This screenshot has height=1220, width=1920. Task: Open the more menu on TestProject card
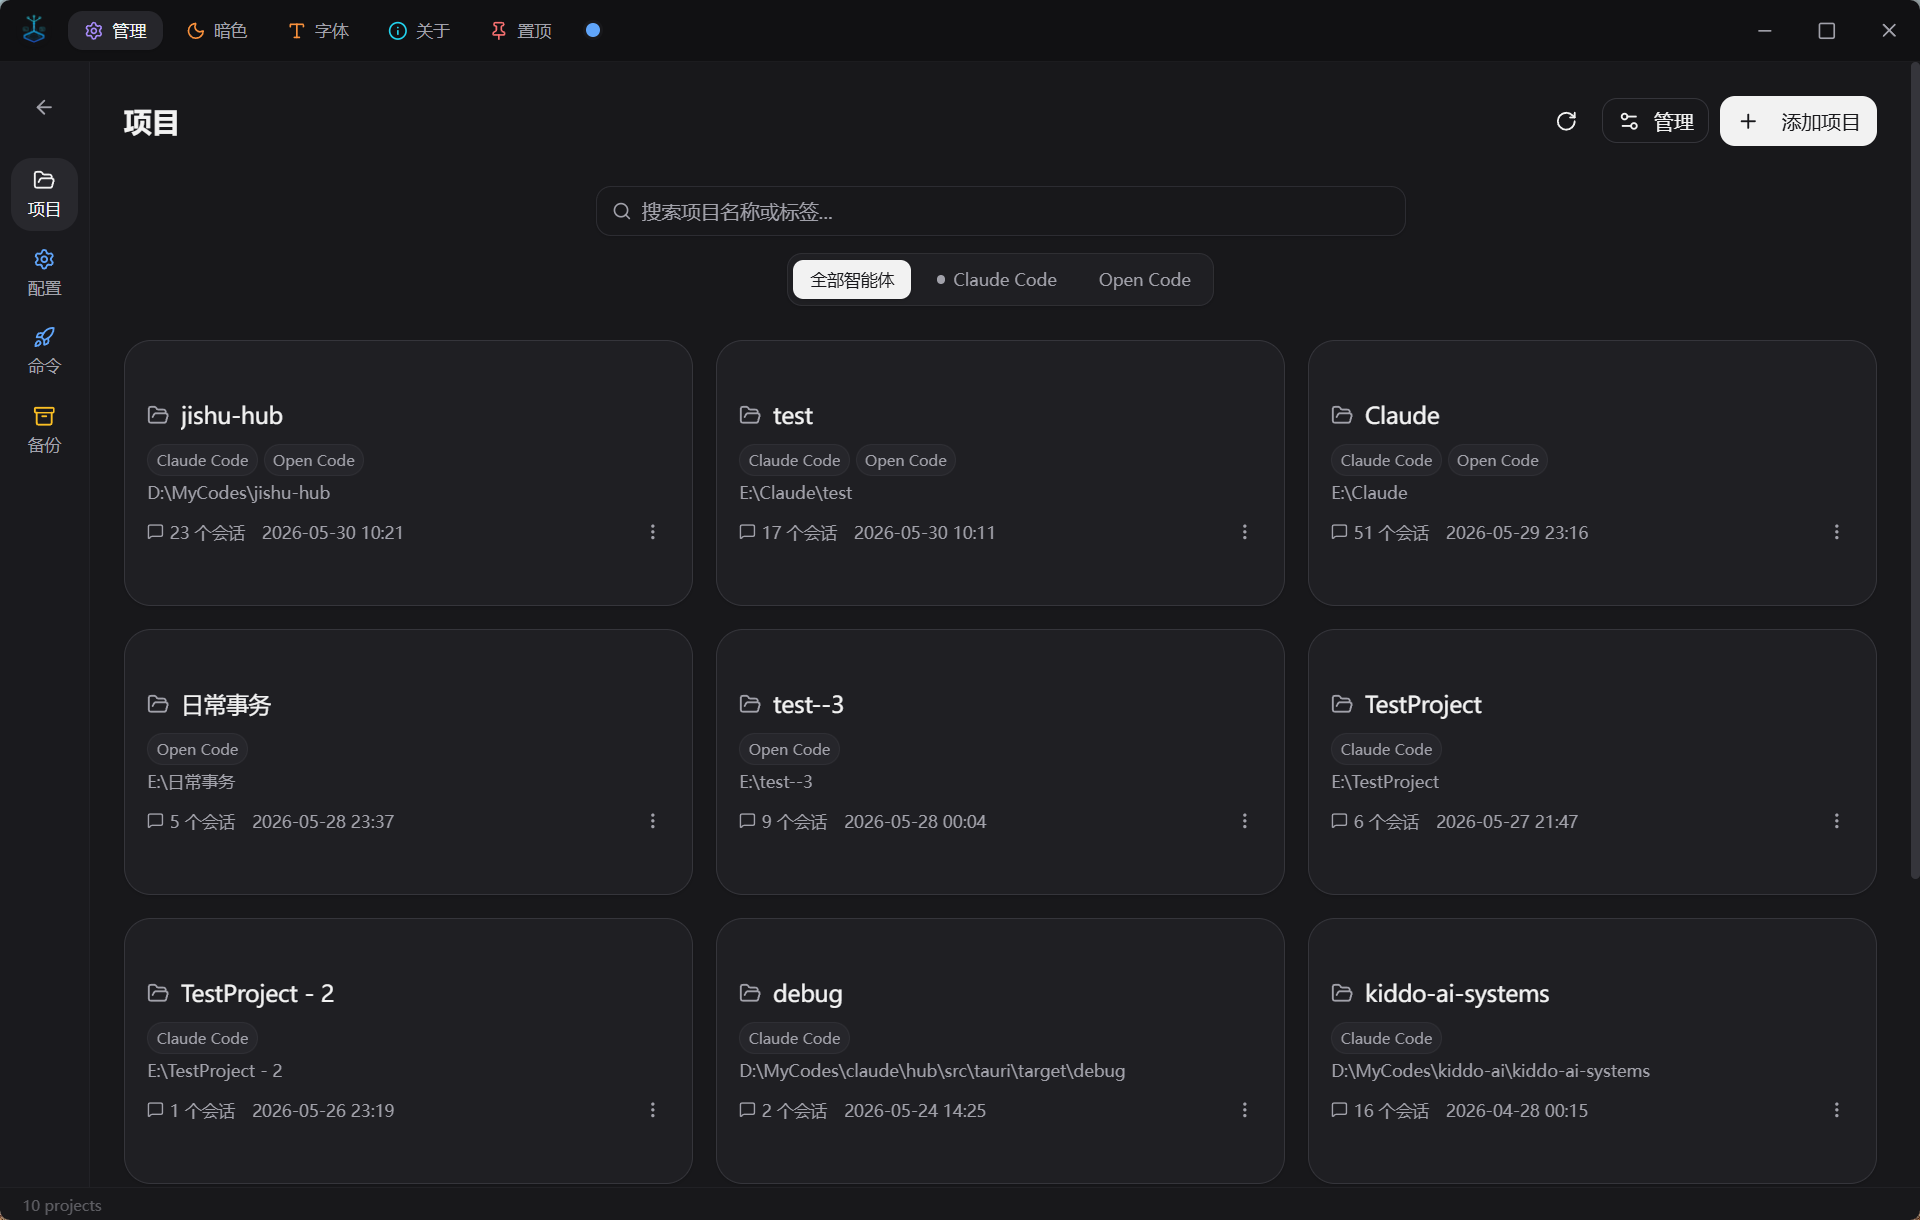pos(1837,821)
